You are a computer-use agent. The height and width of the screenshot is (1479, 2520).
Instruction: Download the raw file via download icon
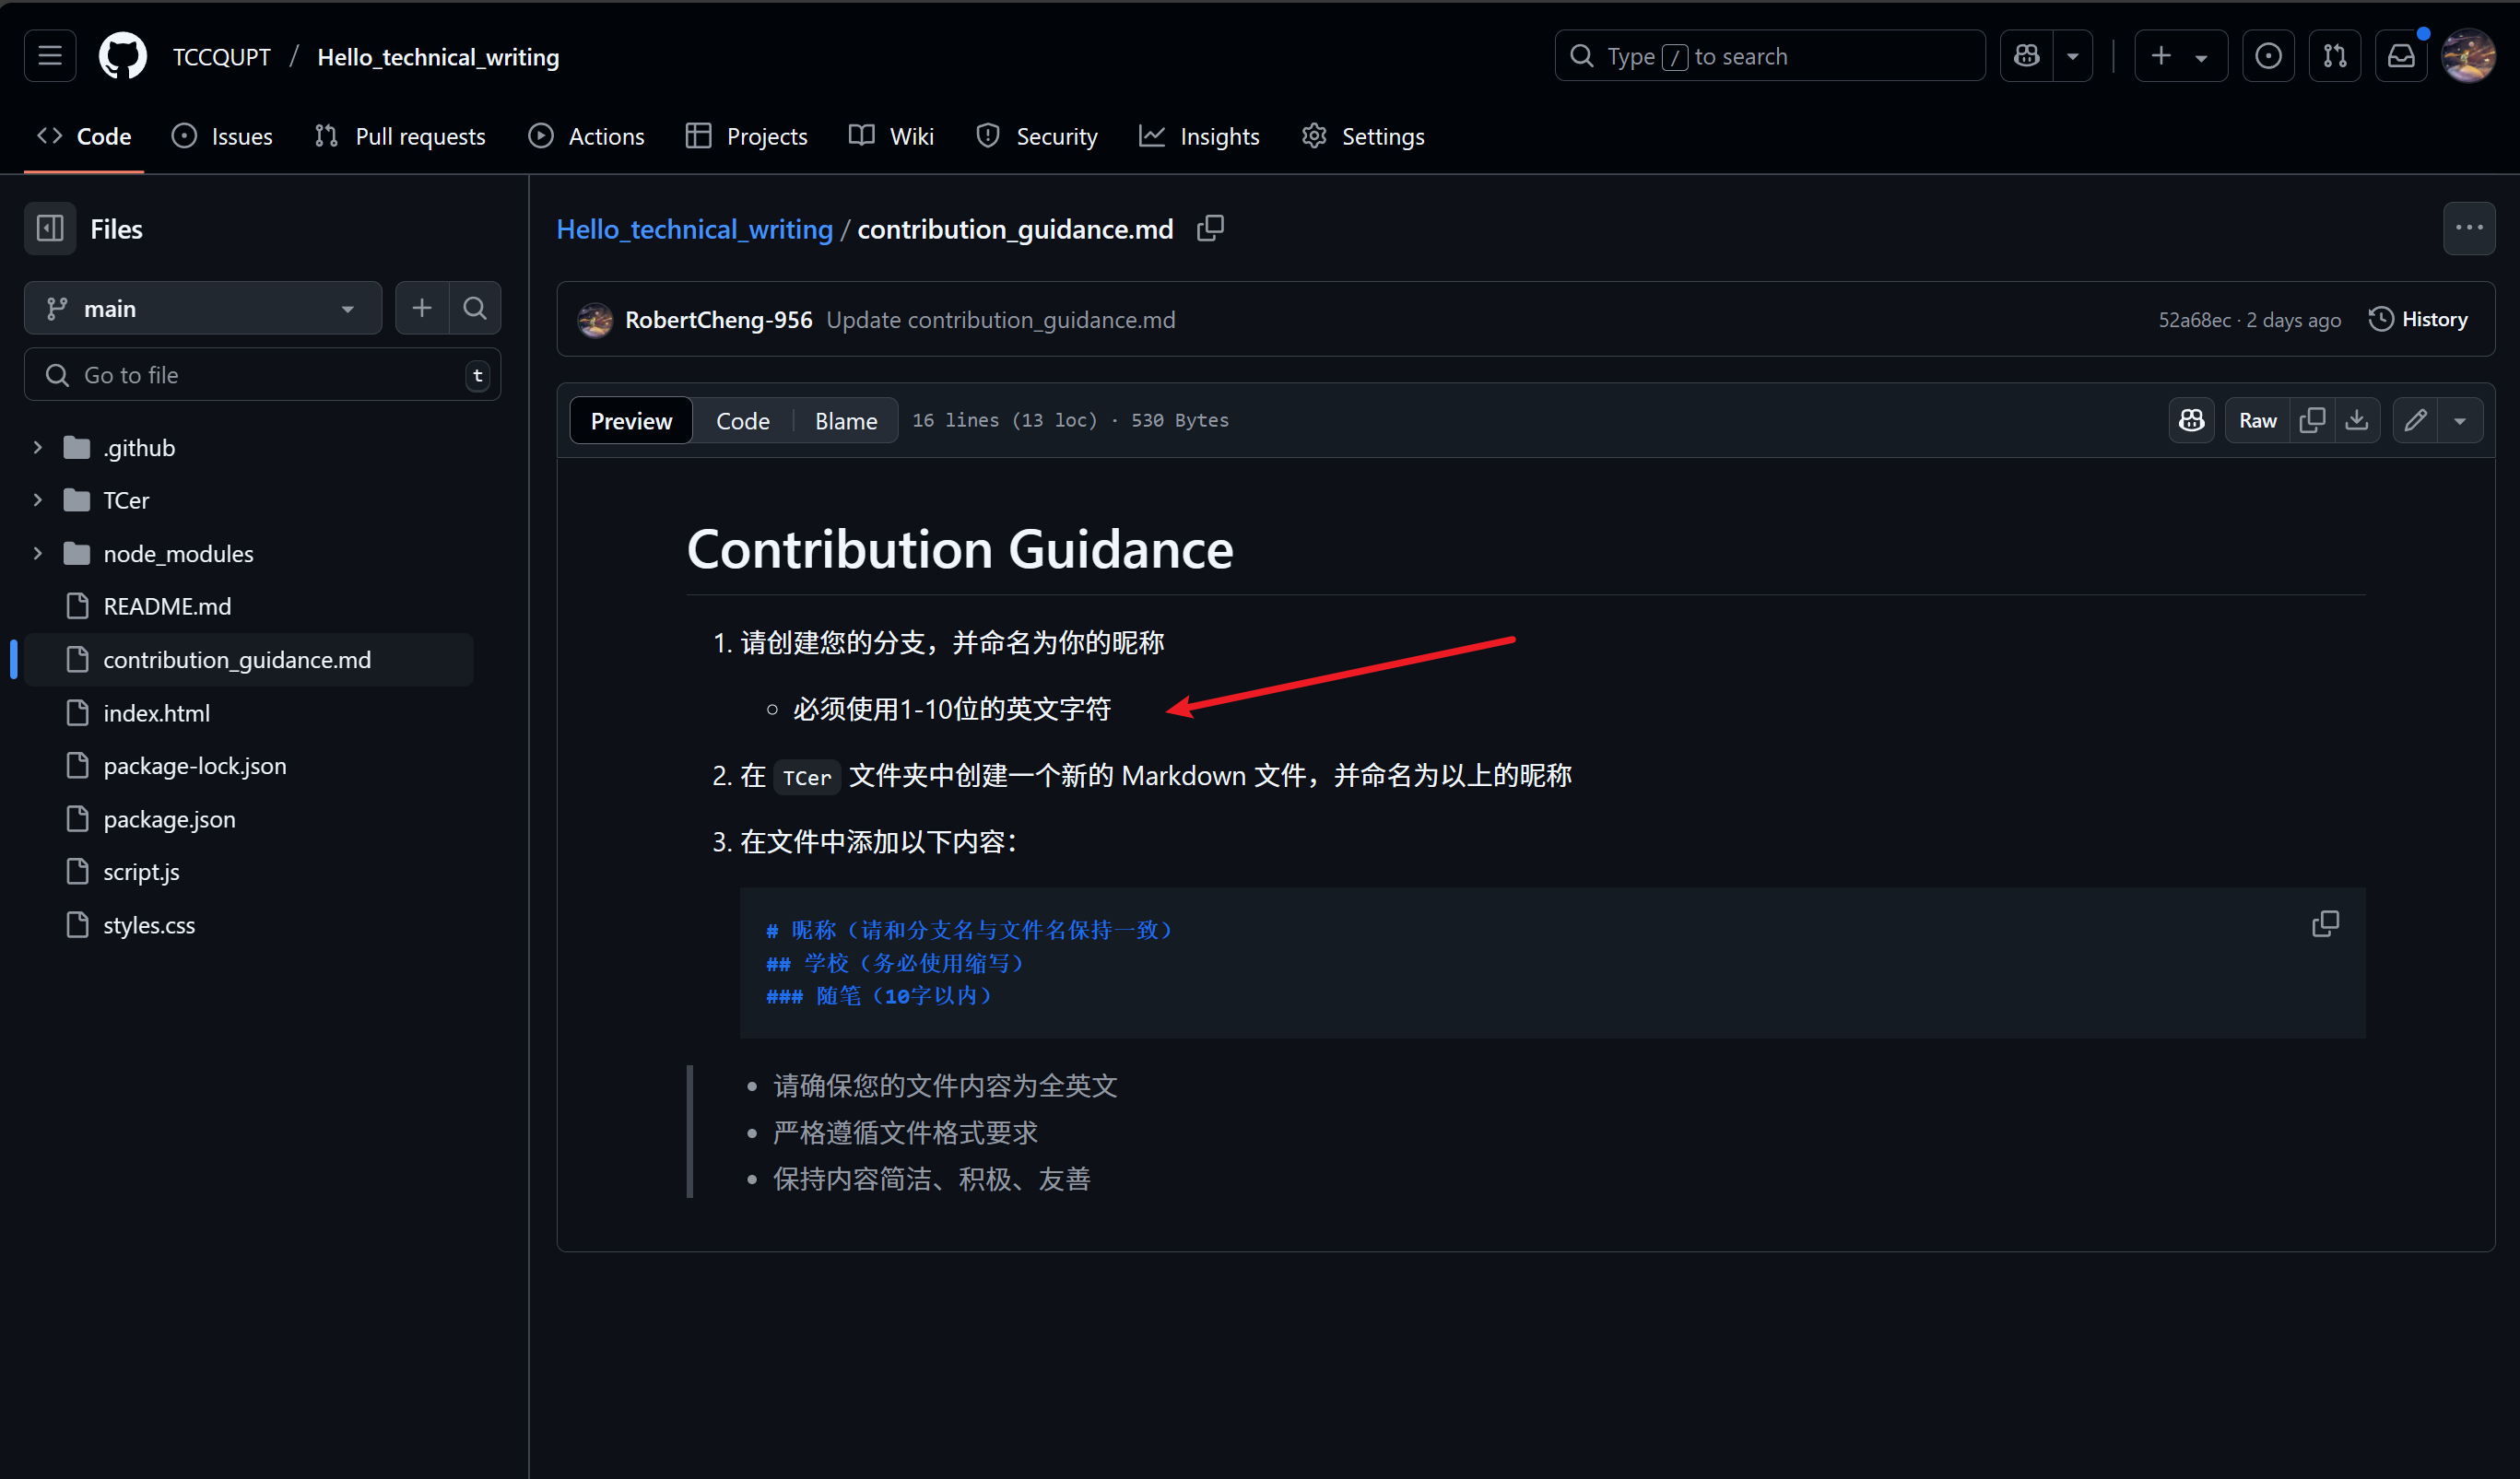2357,420
